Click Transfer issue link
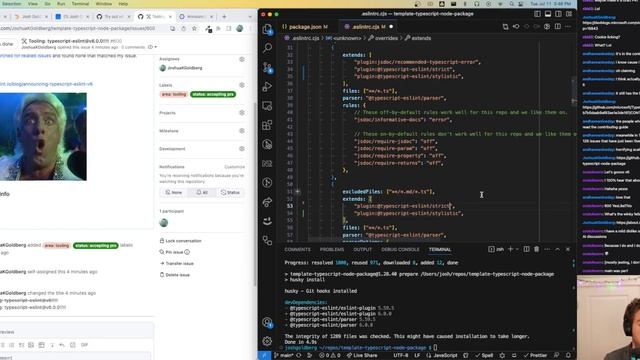The height and width of the screenshot is (360, 640). click(x=176, y=264)
